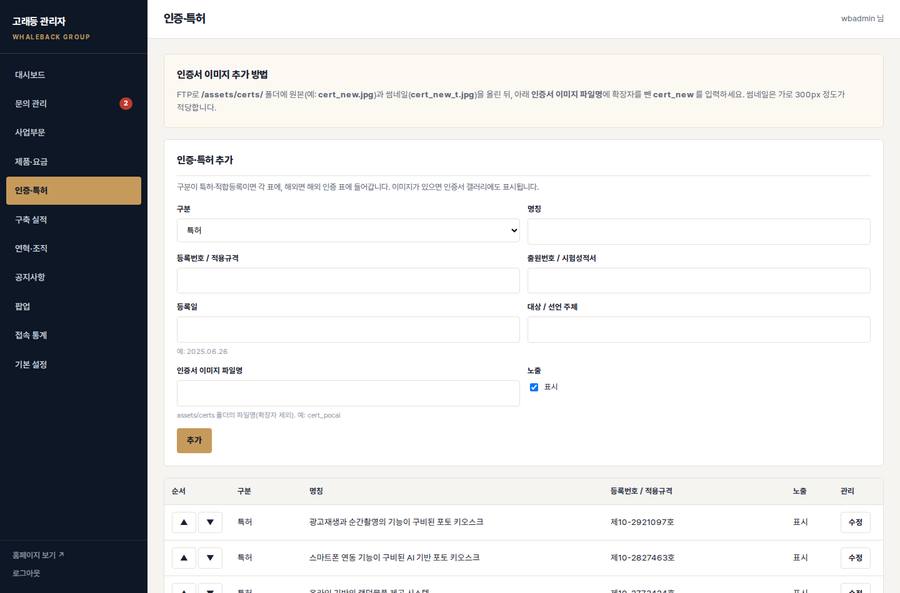Open 제품·요금 page
Viewport: 900px width, 593px height.
(x=73, y=161)
